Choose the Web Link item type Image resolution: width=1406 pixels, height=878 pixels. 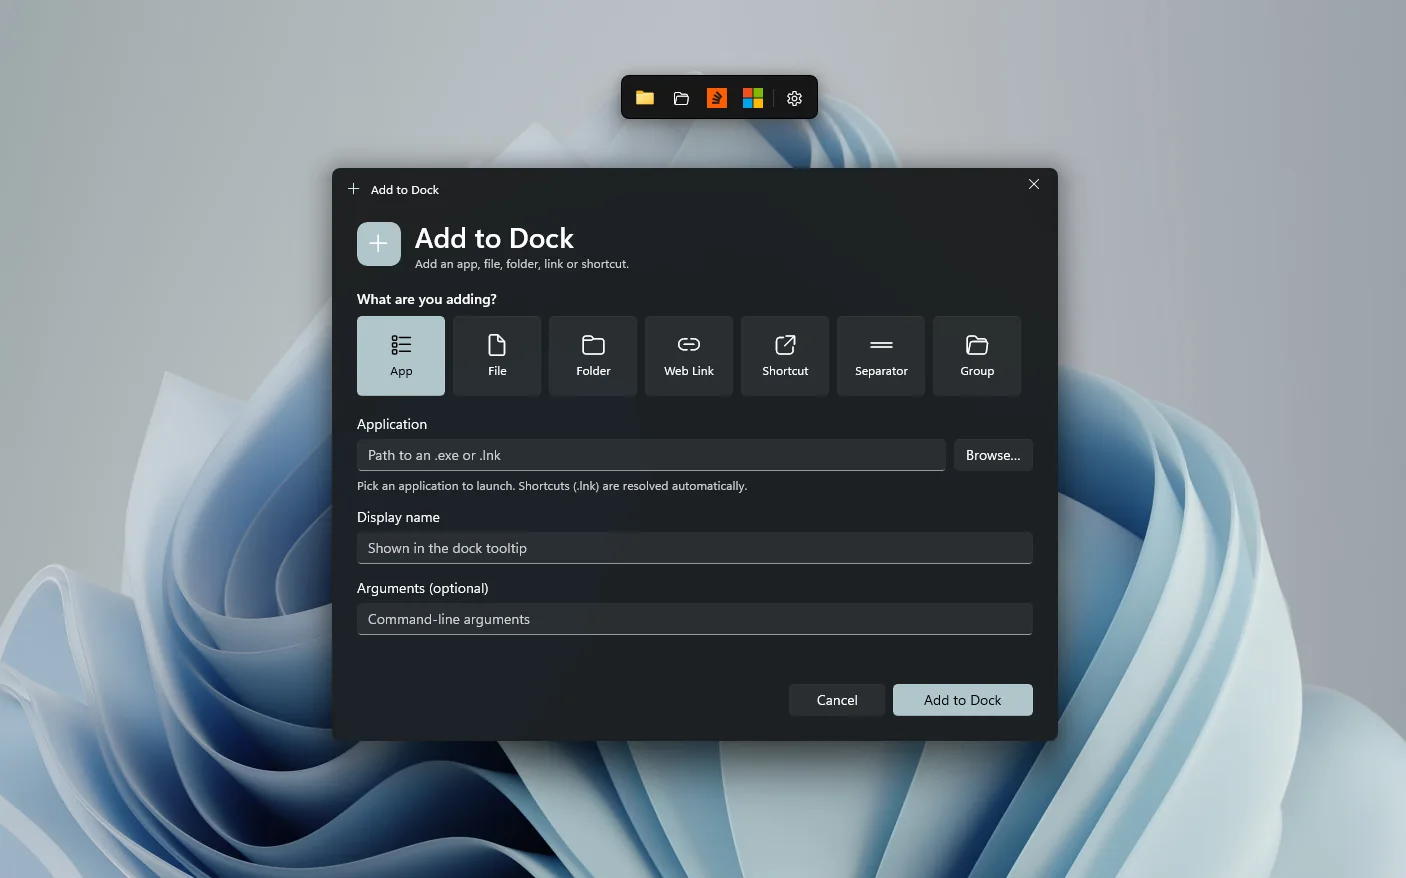(x=689, y=356)
